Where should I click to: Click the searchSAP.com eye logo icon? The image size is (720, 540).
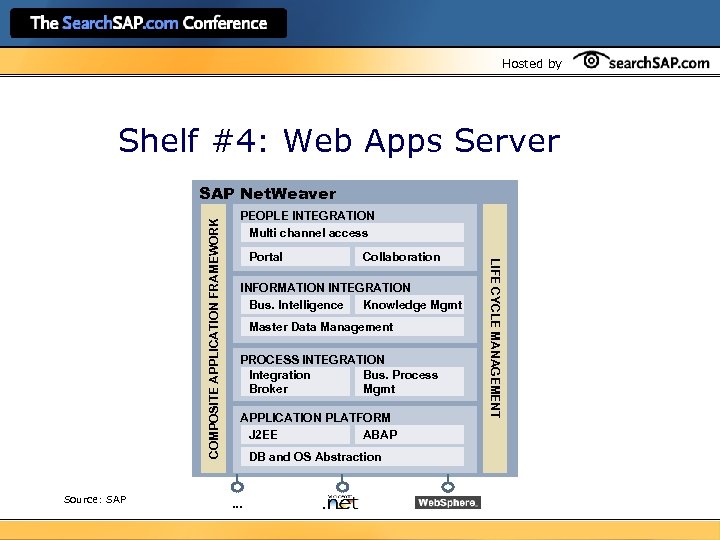[x=591, y=60]
